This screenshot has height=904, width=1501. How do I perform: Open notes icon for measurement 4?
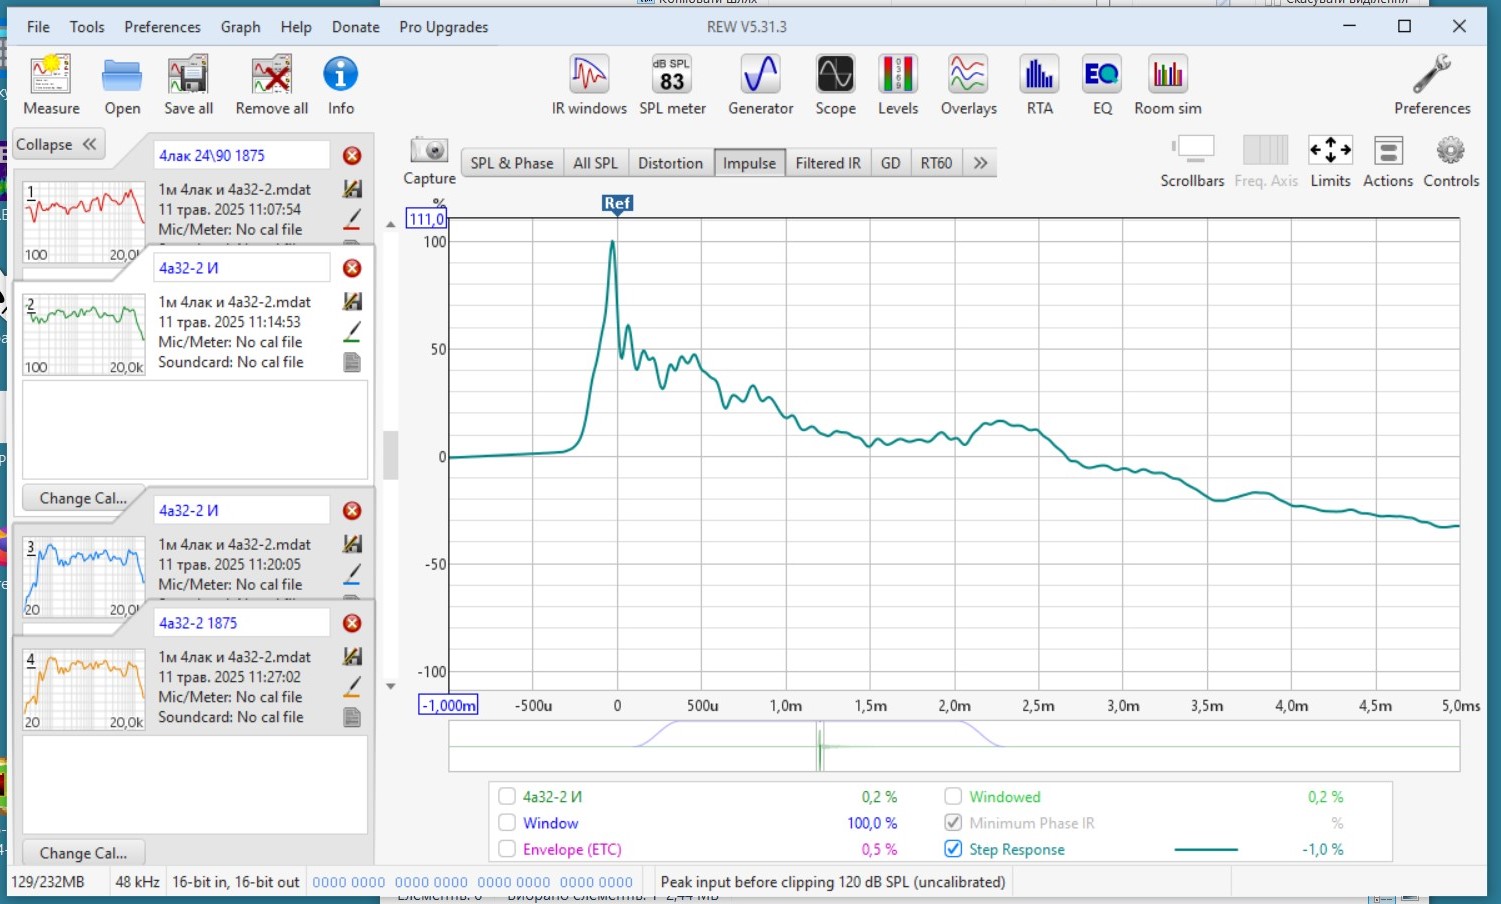click(x=352, y=717)
